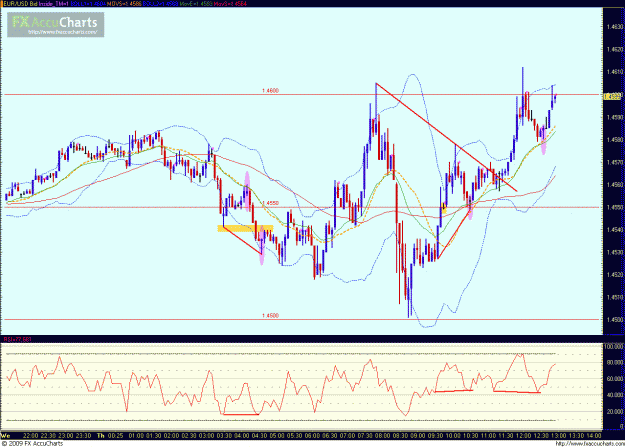Select the 1.4530 value on price axis
The width and height of the screenshot is (625, 448).
pos(614,252)
